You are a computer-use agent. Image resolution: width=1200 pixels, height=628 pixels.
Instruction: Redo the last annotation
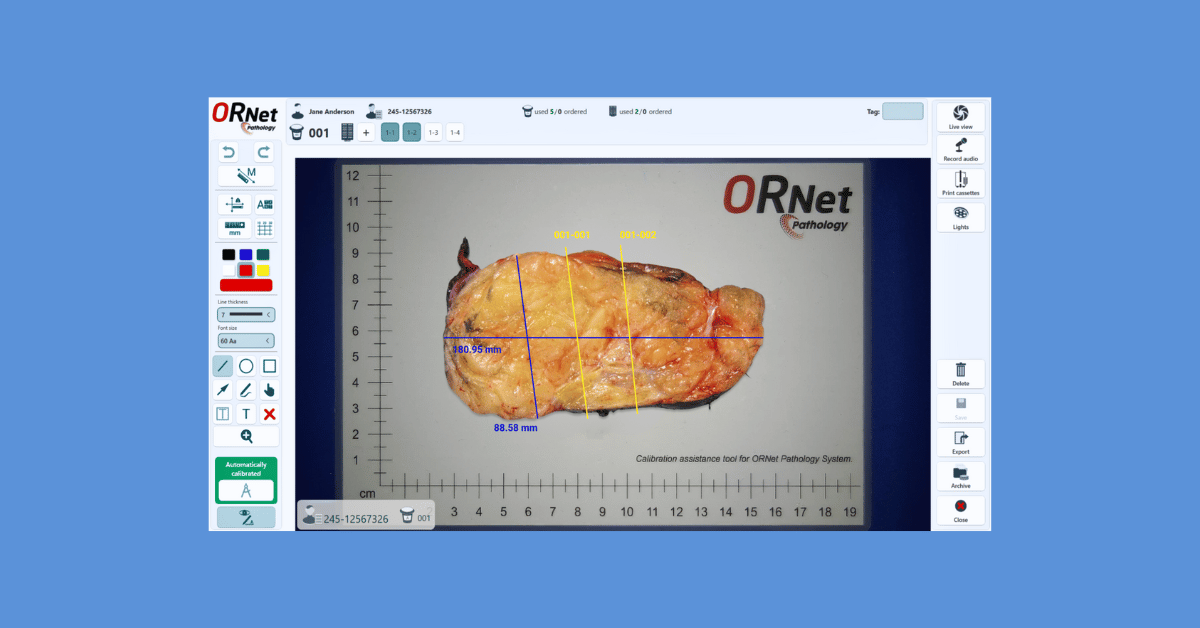click(264, 153)
